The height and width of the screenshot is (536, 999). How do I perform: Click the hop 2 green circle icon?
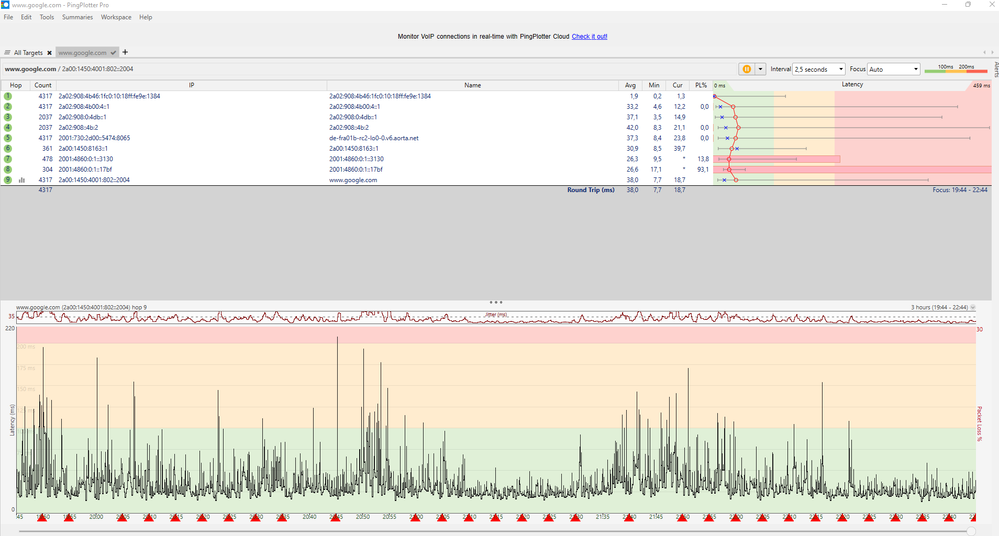pyautogui.click(x=8, y=106)
